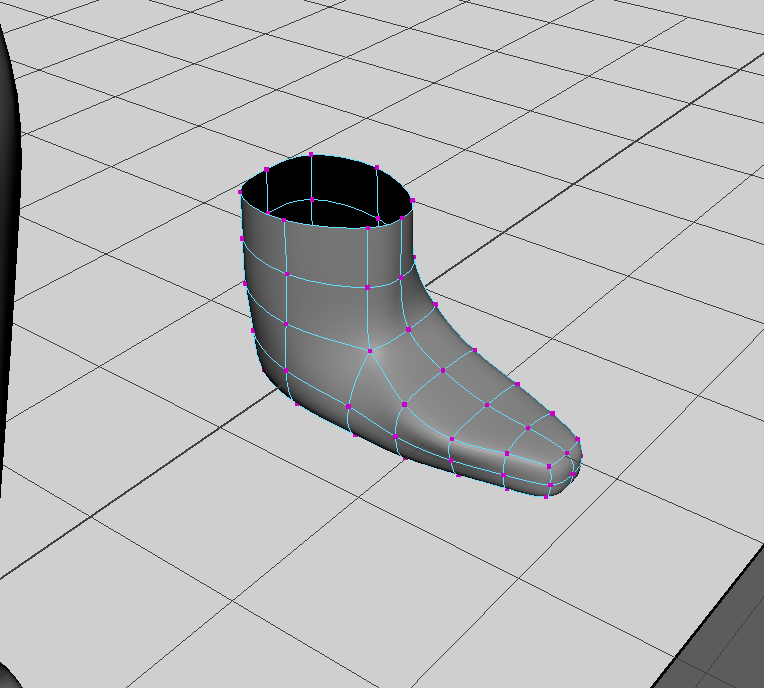Select the five-edge pole vertex on boot ankle
Image resolution: width=764 pixels, height=688 pixels.
370,351
